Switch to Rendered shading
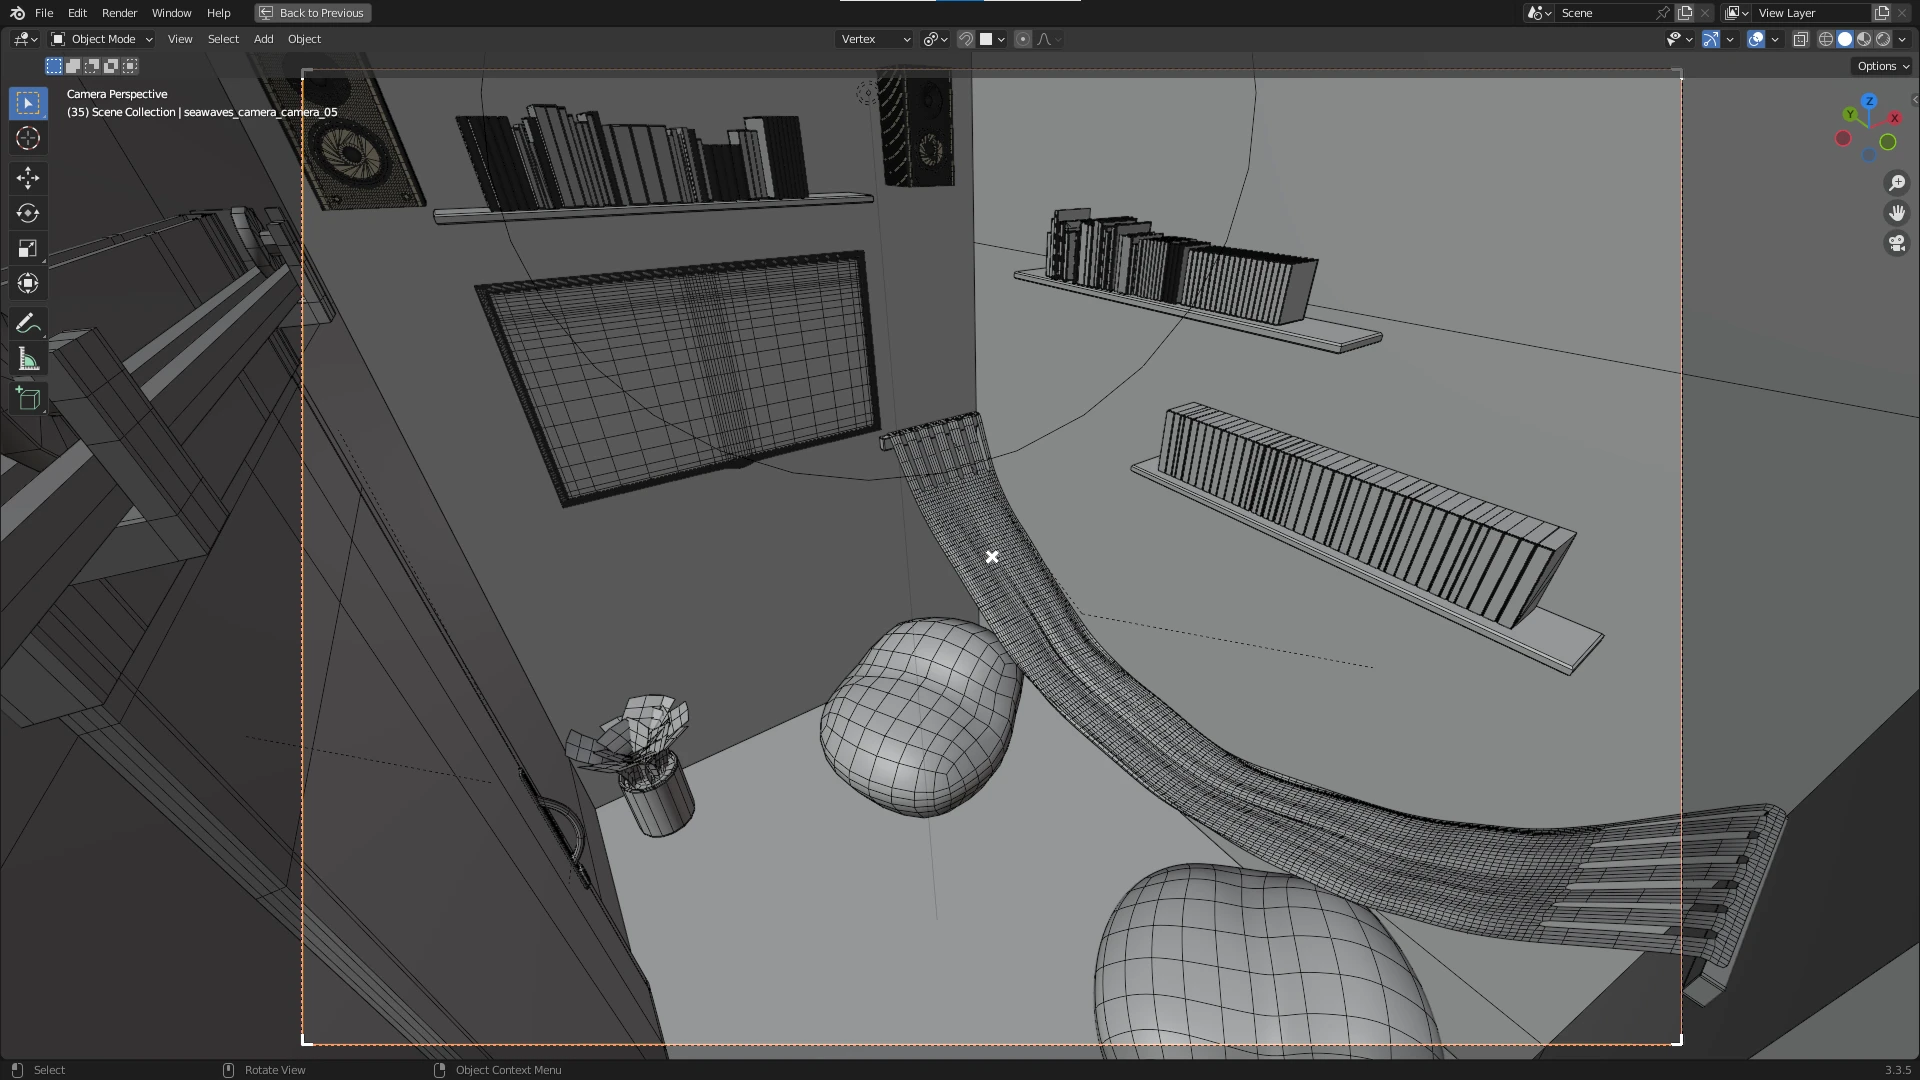 [1883, 39]
